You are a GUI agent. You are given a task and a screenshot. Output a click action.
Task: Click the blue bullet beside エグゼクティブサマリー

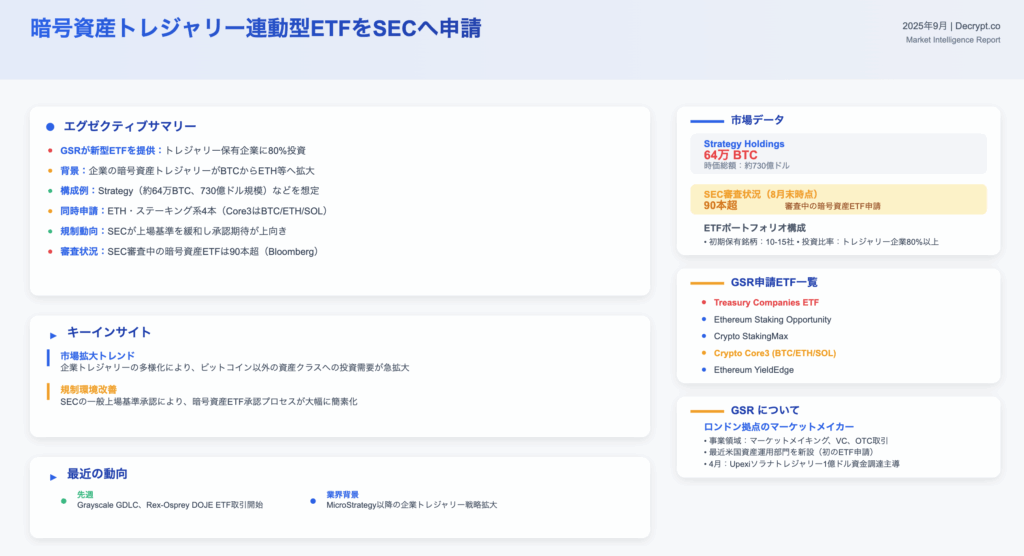pos(50,127)
